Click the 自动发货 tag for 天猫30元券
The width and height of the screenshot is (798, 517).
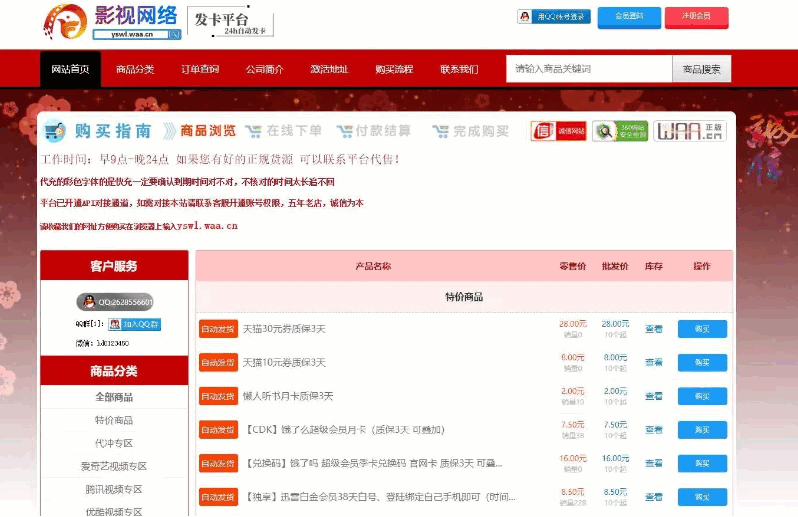pos(218,329)
